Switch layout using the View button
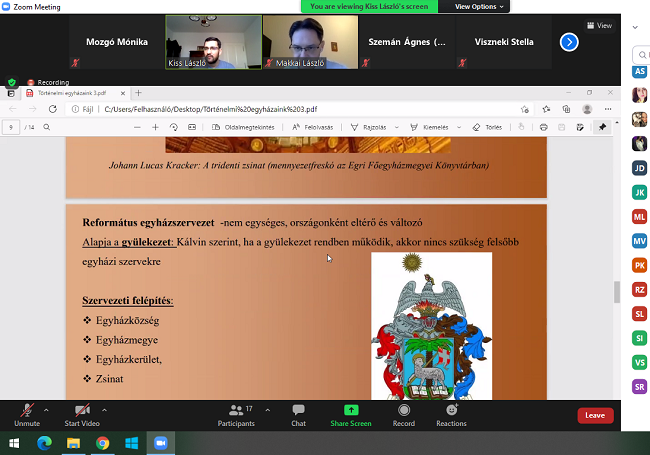This screenshot has height=455, width=650. point(599,26)
